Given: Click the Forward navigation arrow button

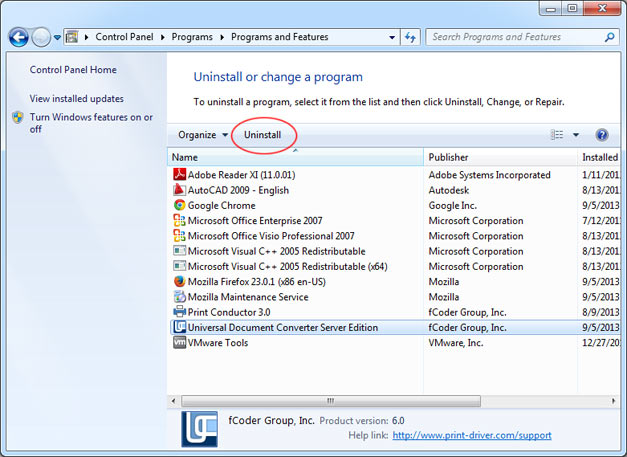Looking at the screenshot, I should (41, 38).
